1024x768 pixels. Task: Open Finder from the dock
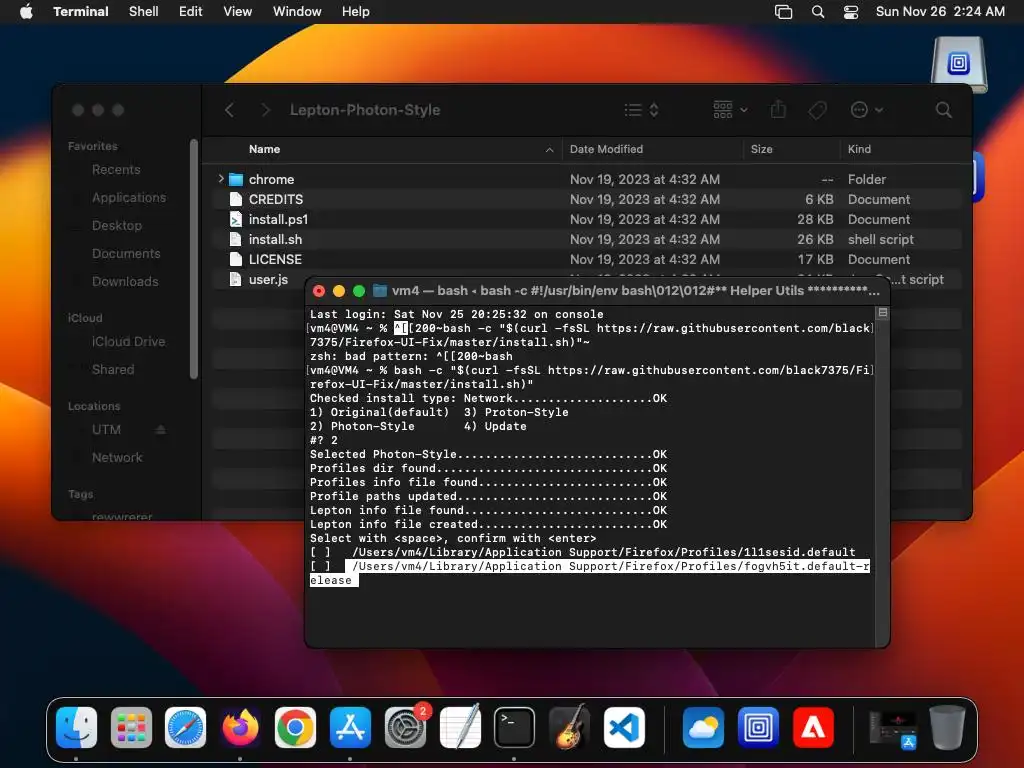click(76, 728)
